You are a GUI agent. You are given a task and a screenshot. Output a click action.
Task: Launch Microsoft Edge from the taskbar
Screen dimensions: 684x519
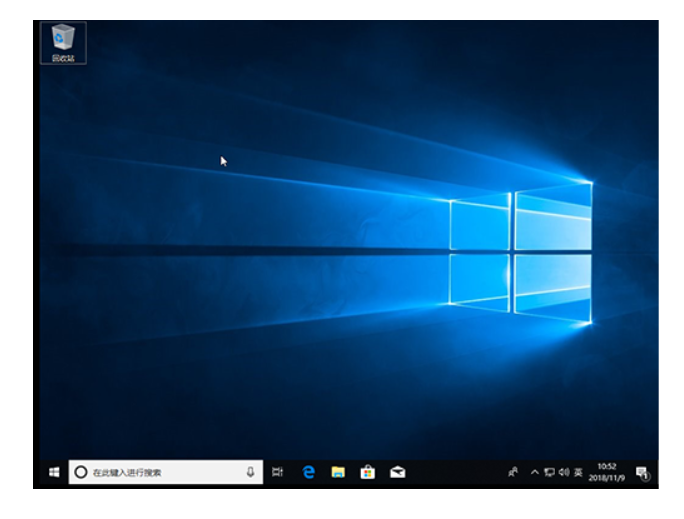[x=309, y=472]
